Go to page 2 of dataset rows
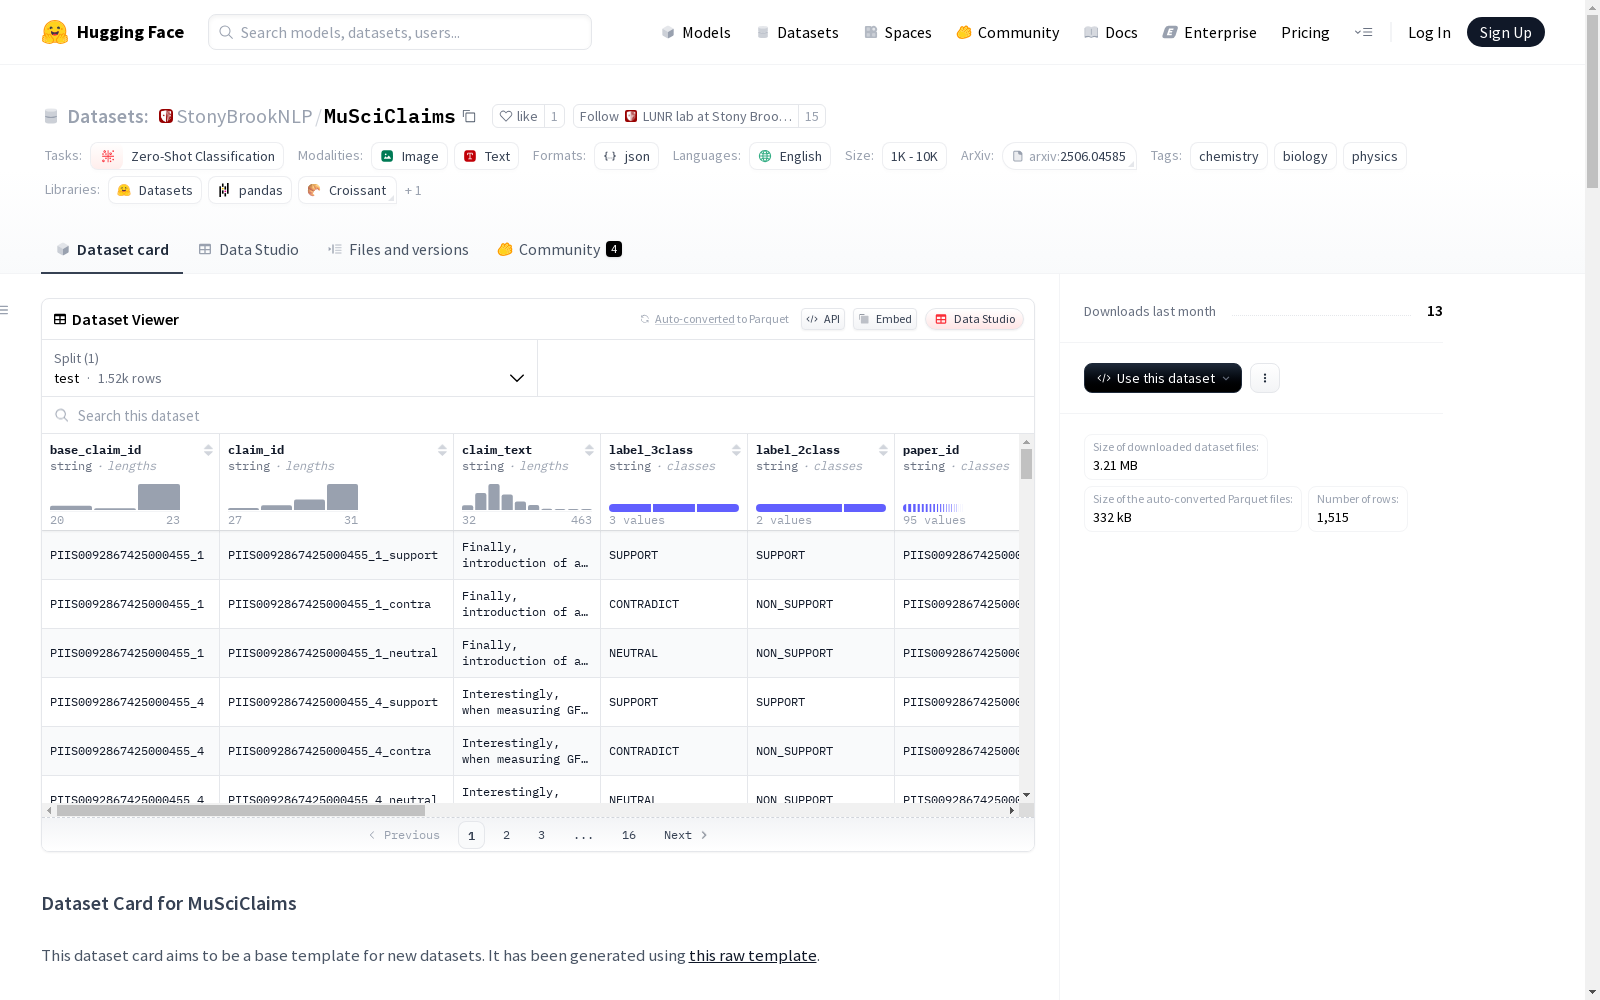The height and width of the screenshot is (1000, 1600). (507, 835)
